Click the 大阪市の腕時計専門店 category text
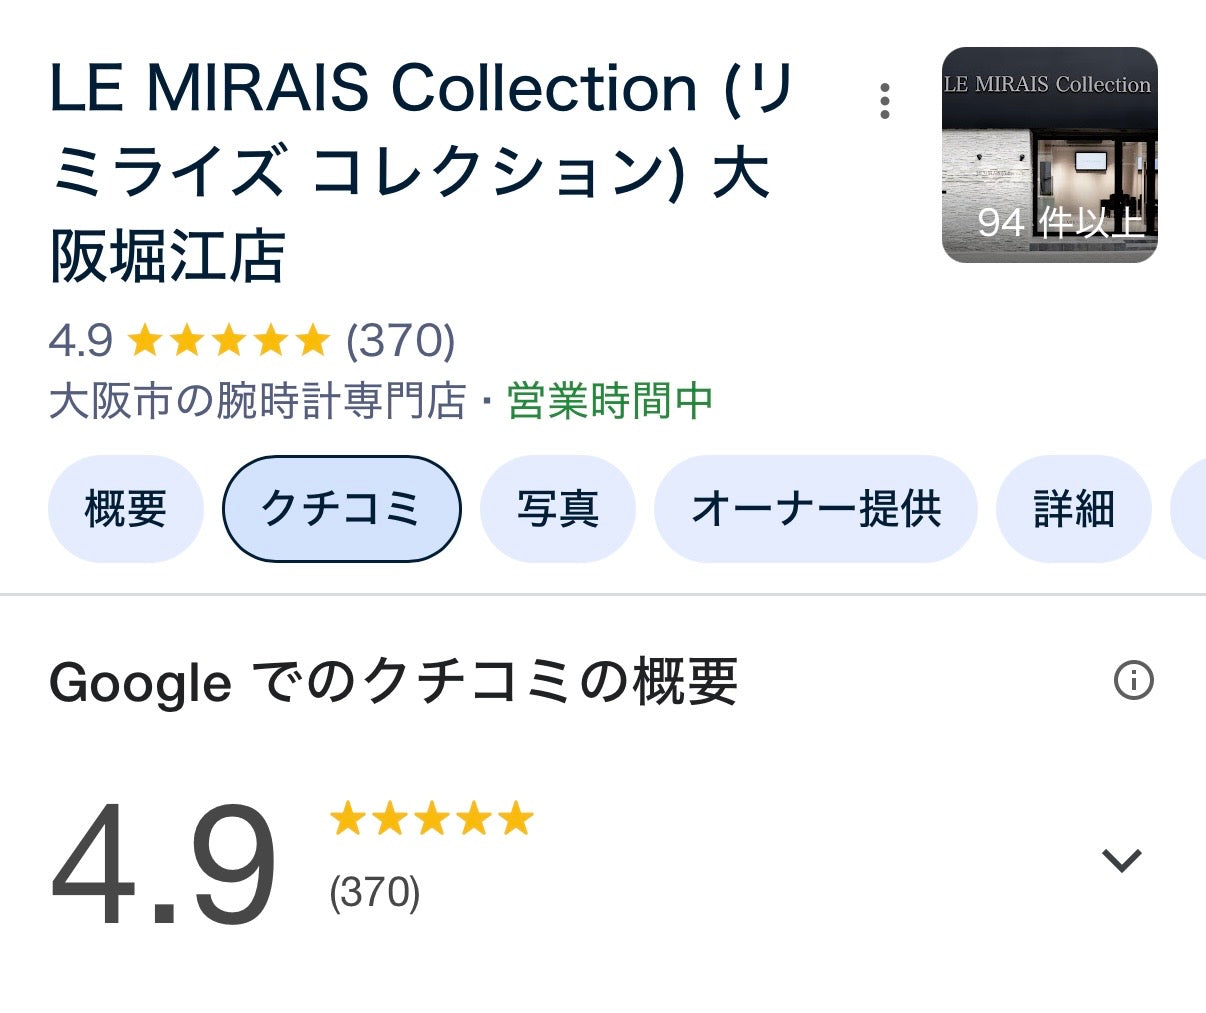 click(x=257, y=402)
